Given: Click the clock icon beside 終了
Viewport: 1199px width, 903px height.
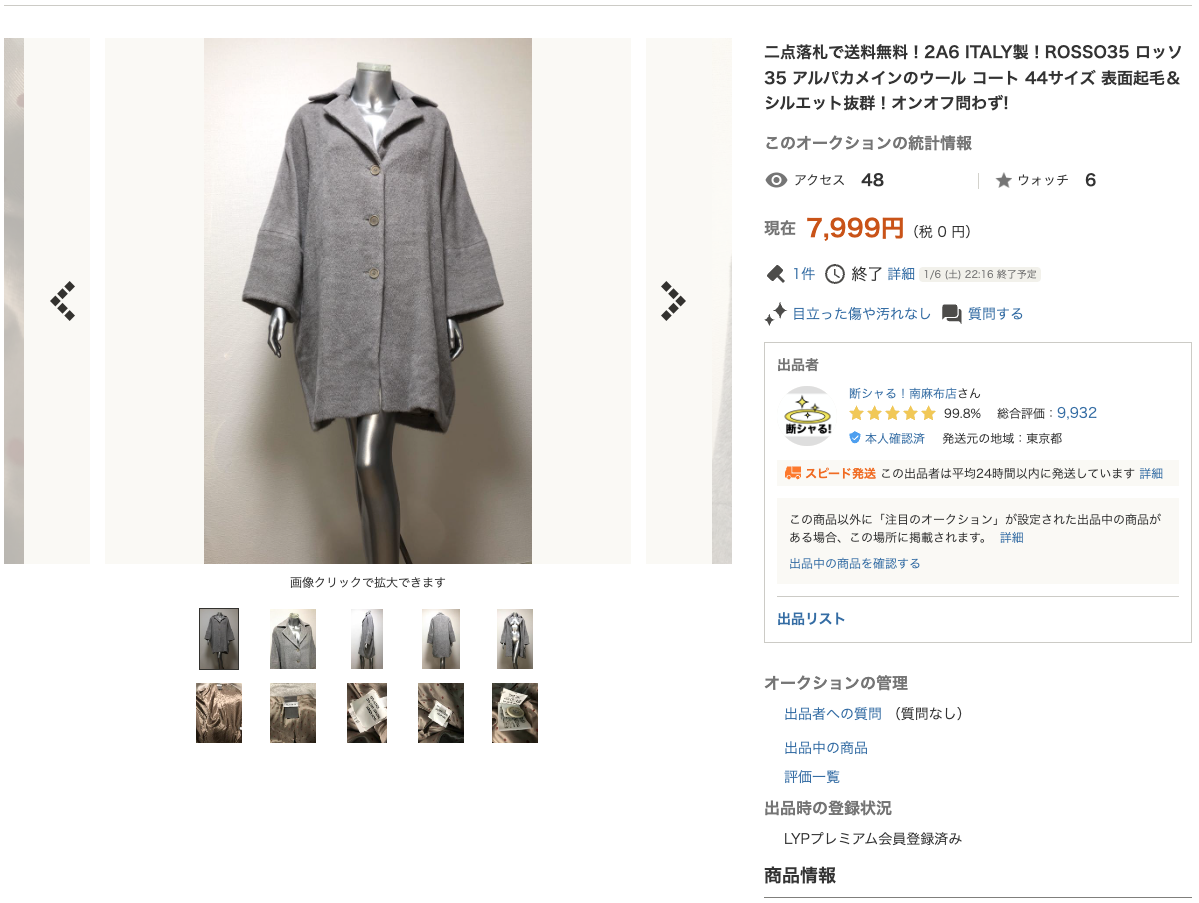Looking at the screenshot, I should (x=834, y=274).
